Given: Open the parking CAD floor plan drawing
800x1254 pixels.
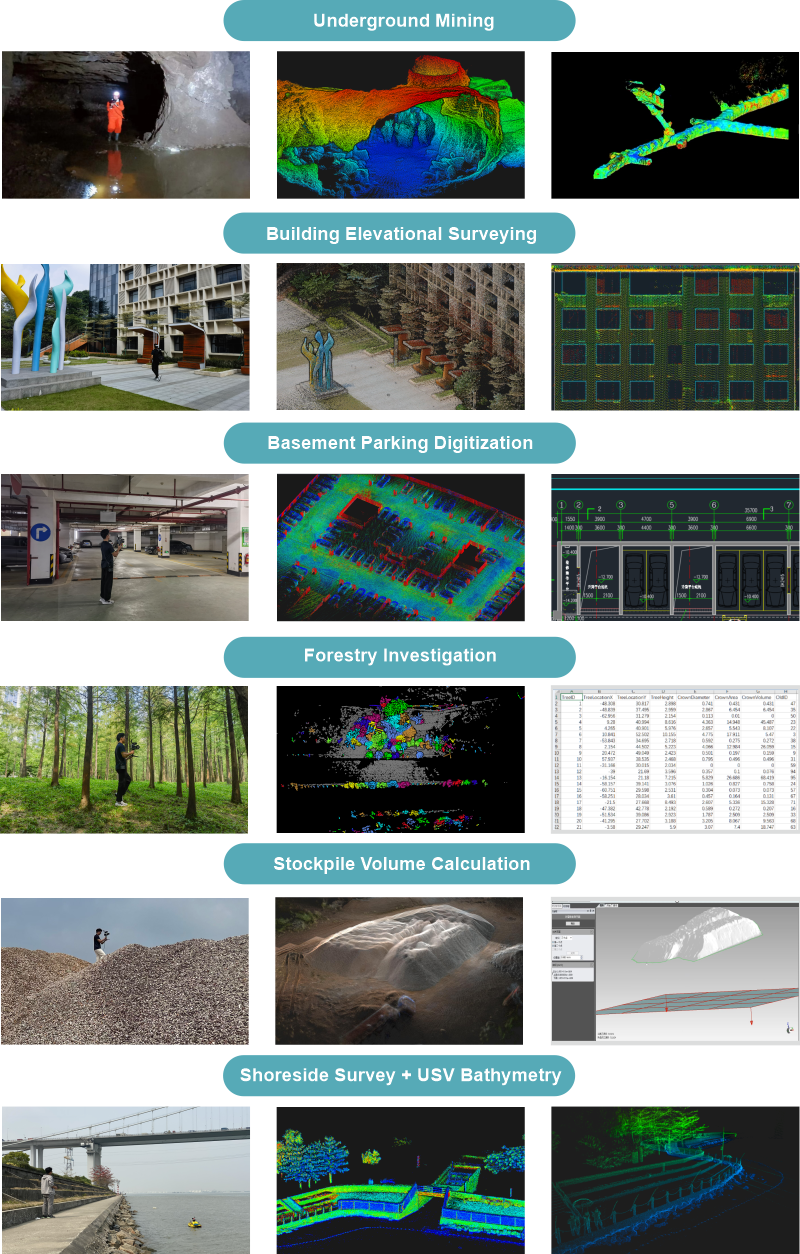Looking at the screenshot, I should tap(675, 547).
